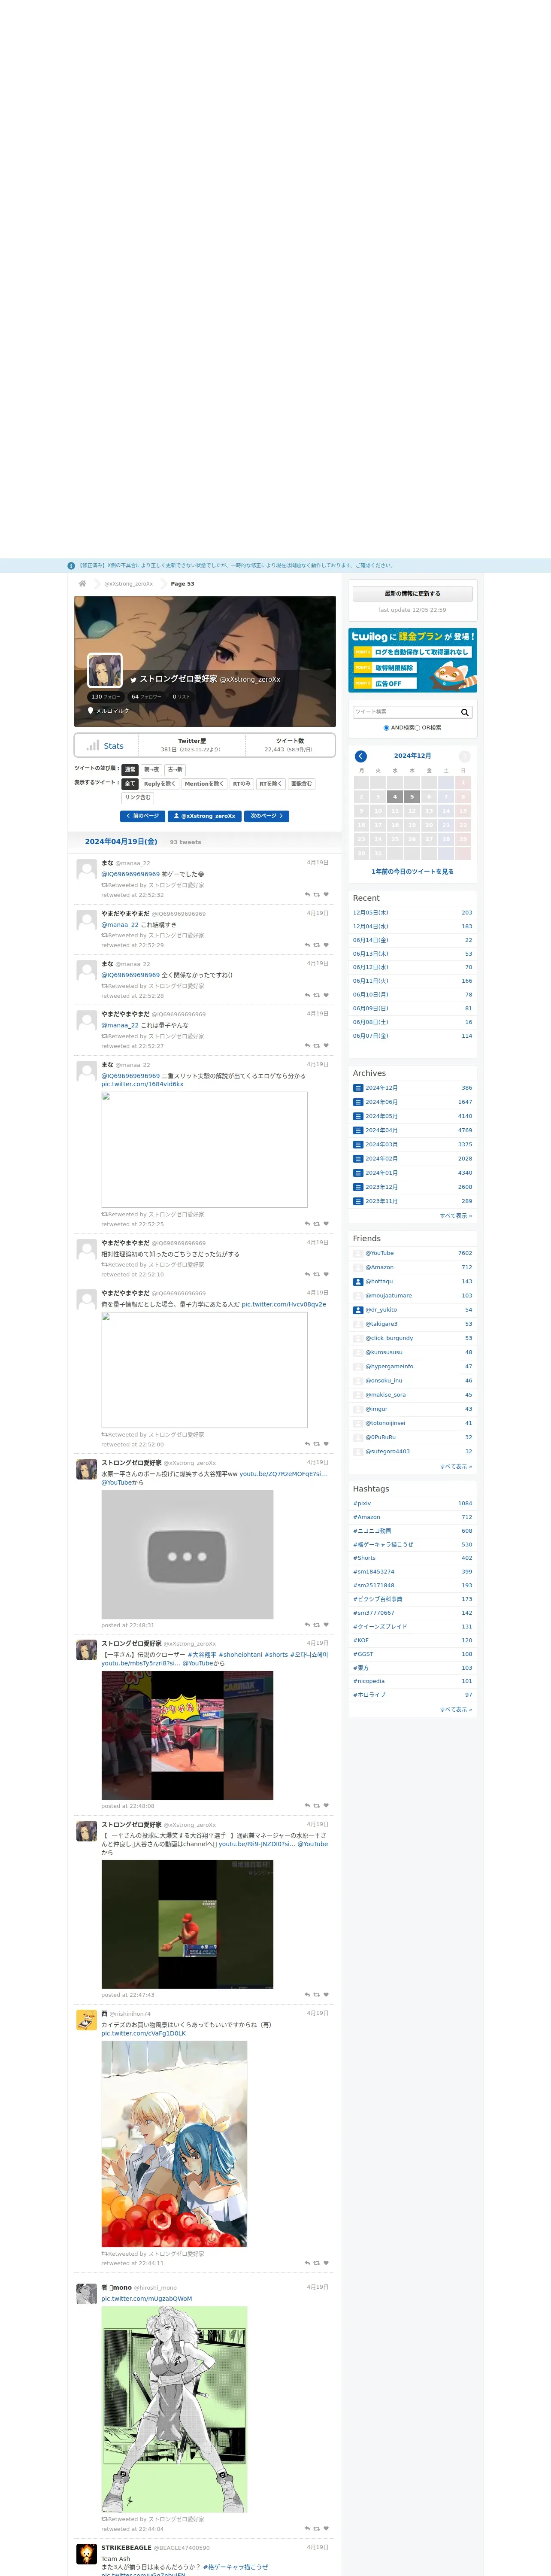Go to 次のページ
551x2576 pixels.
[x=267, y=816]
